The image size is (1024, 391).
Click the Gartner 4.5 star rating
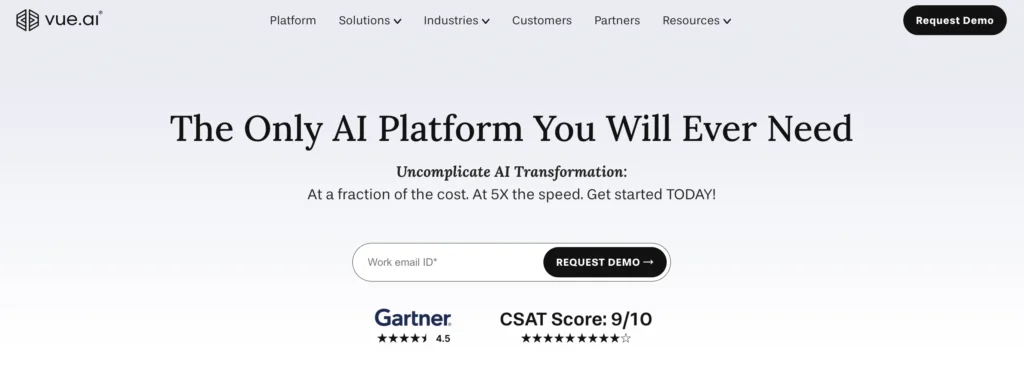[x=413, y=338]
